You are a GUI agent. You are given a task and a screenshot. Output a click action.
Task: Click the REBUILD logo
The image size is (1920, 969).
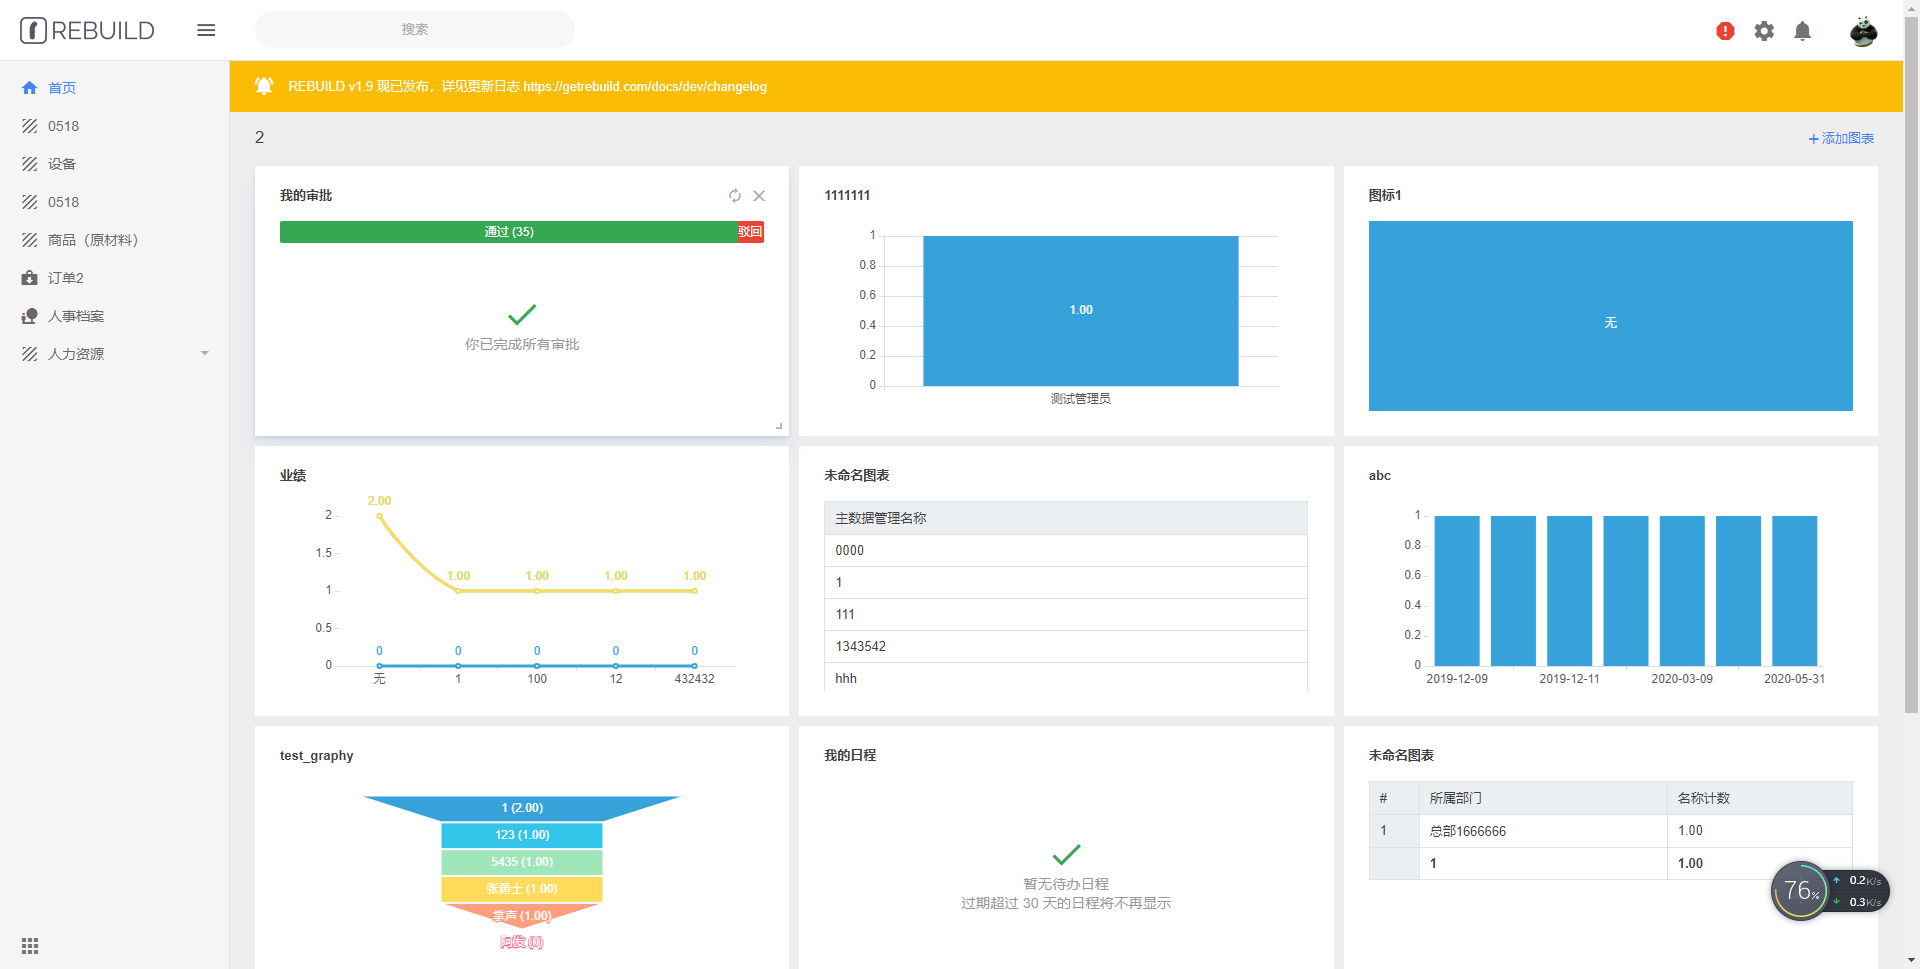[88, 30]
